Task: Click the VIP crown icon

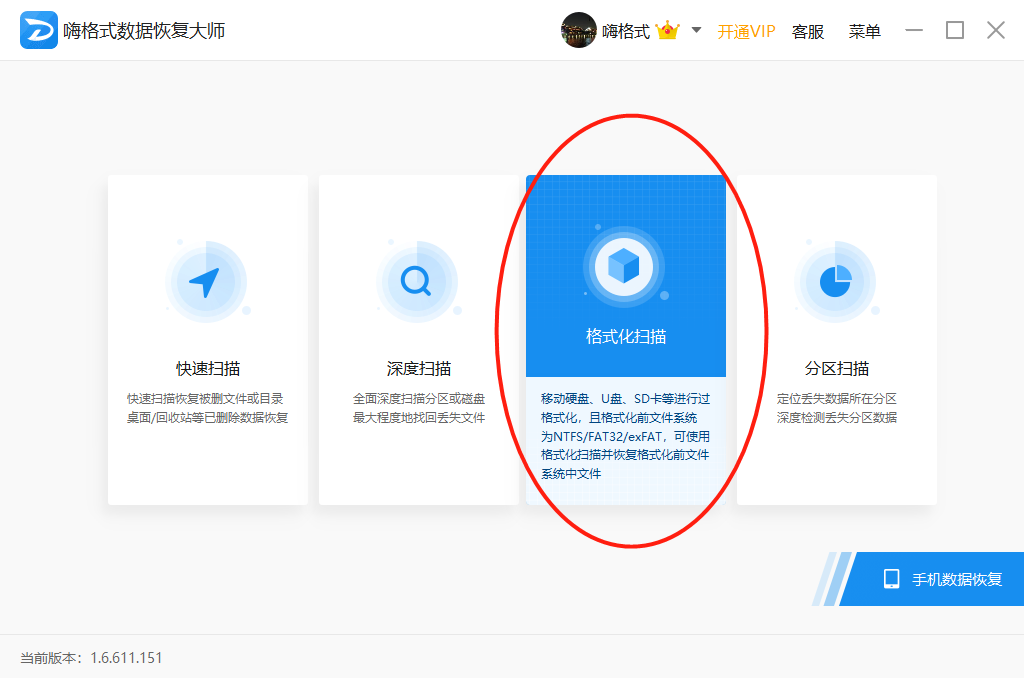Action: pos(667,30)
